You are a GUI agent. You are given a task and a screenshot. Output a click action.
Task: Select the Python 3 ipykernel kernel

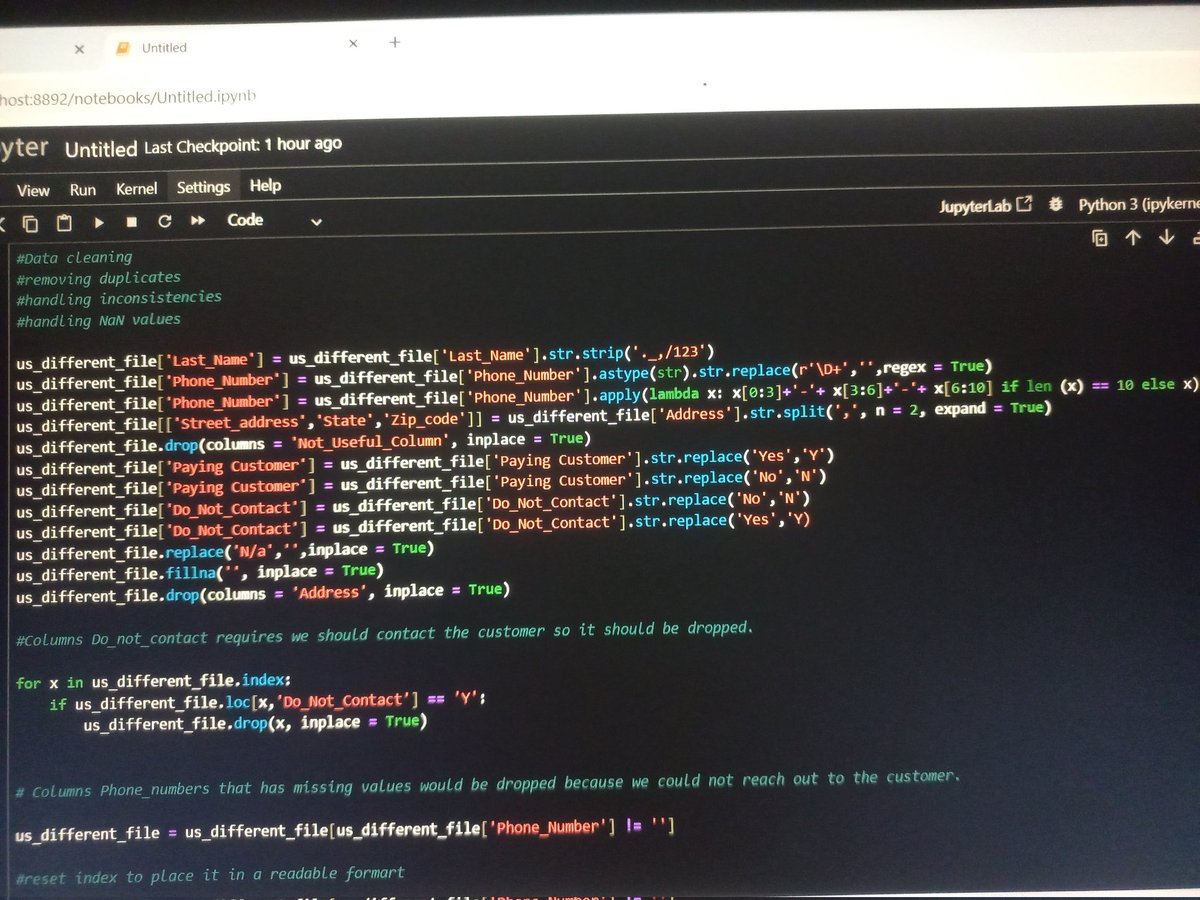point(1138,205)
